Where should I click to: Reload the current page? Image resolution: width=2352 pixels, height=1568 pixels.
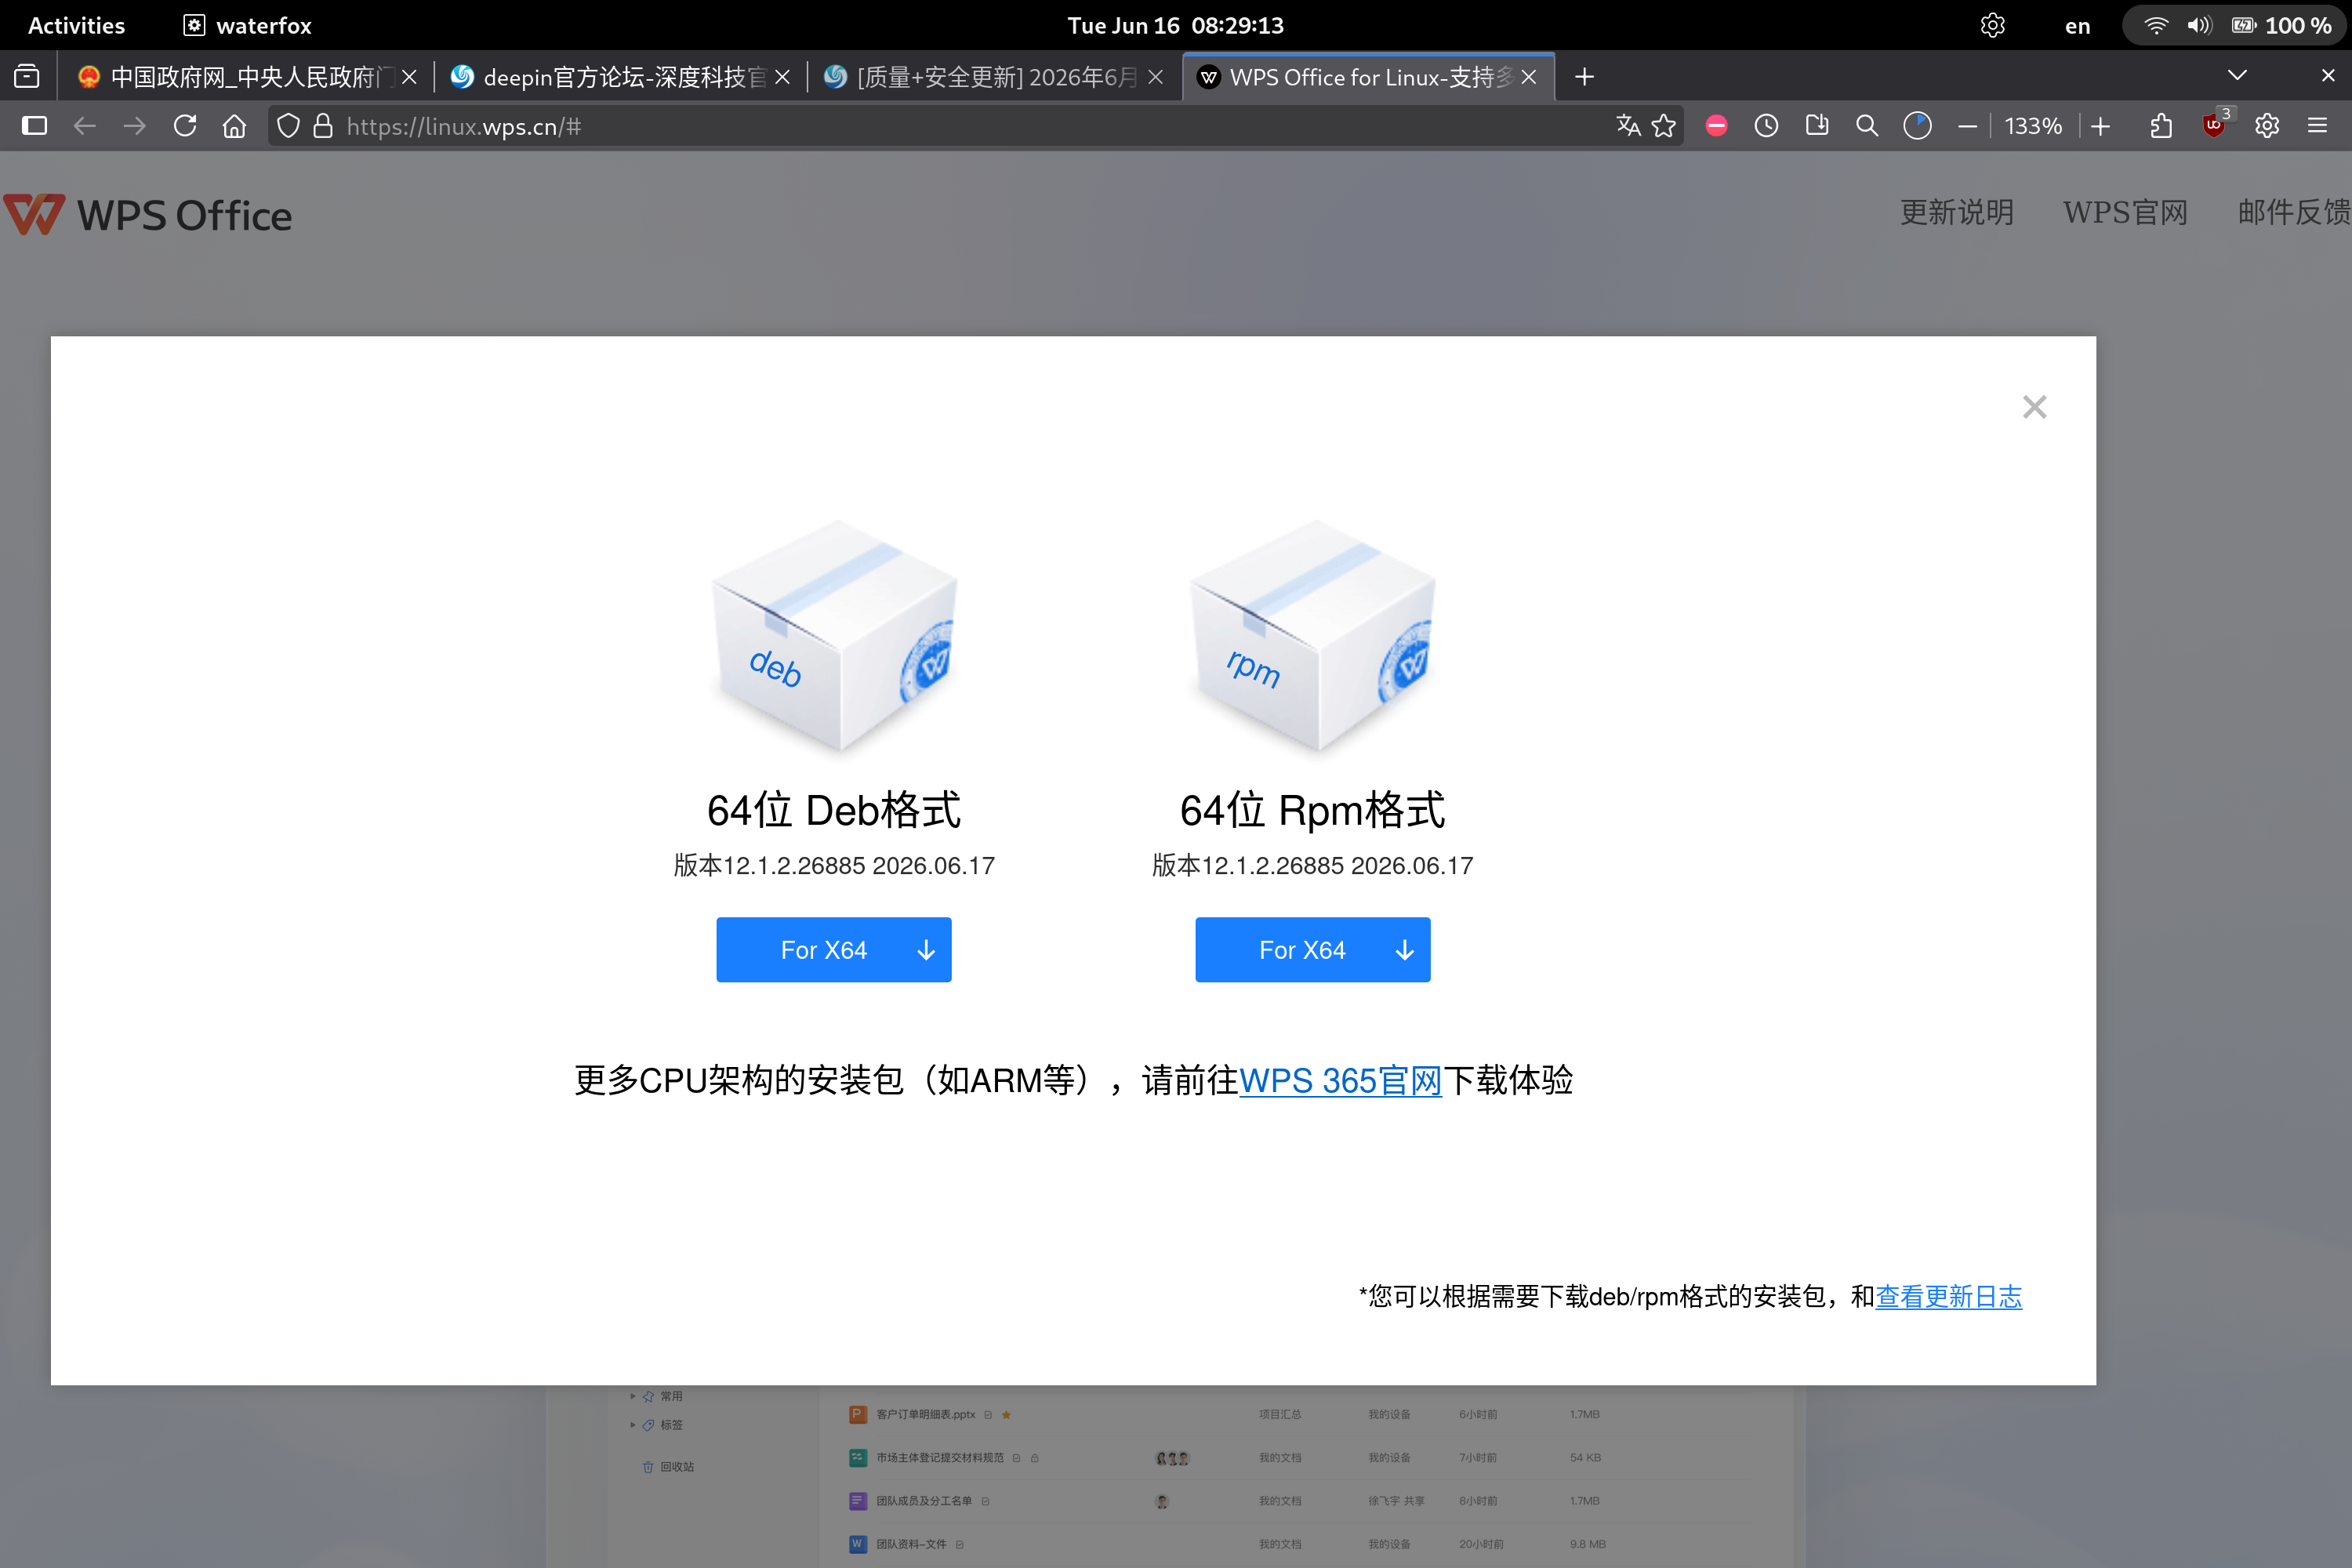point(185,126)
